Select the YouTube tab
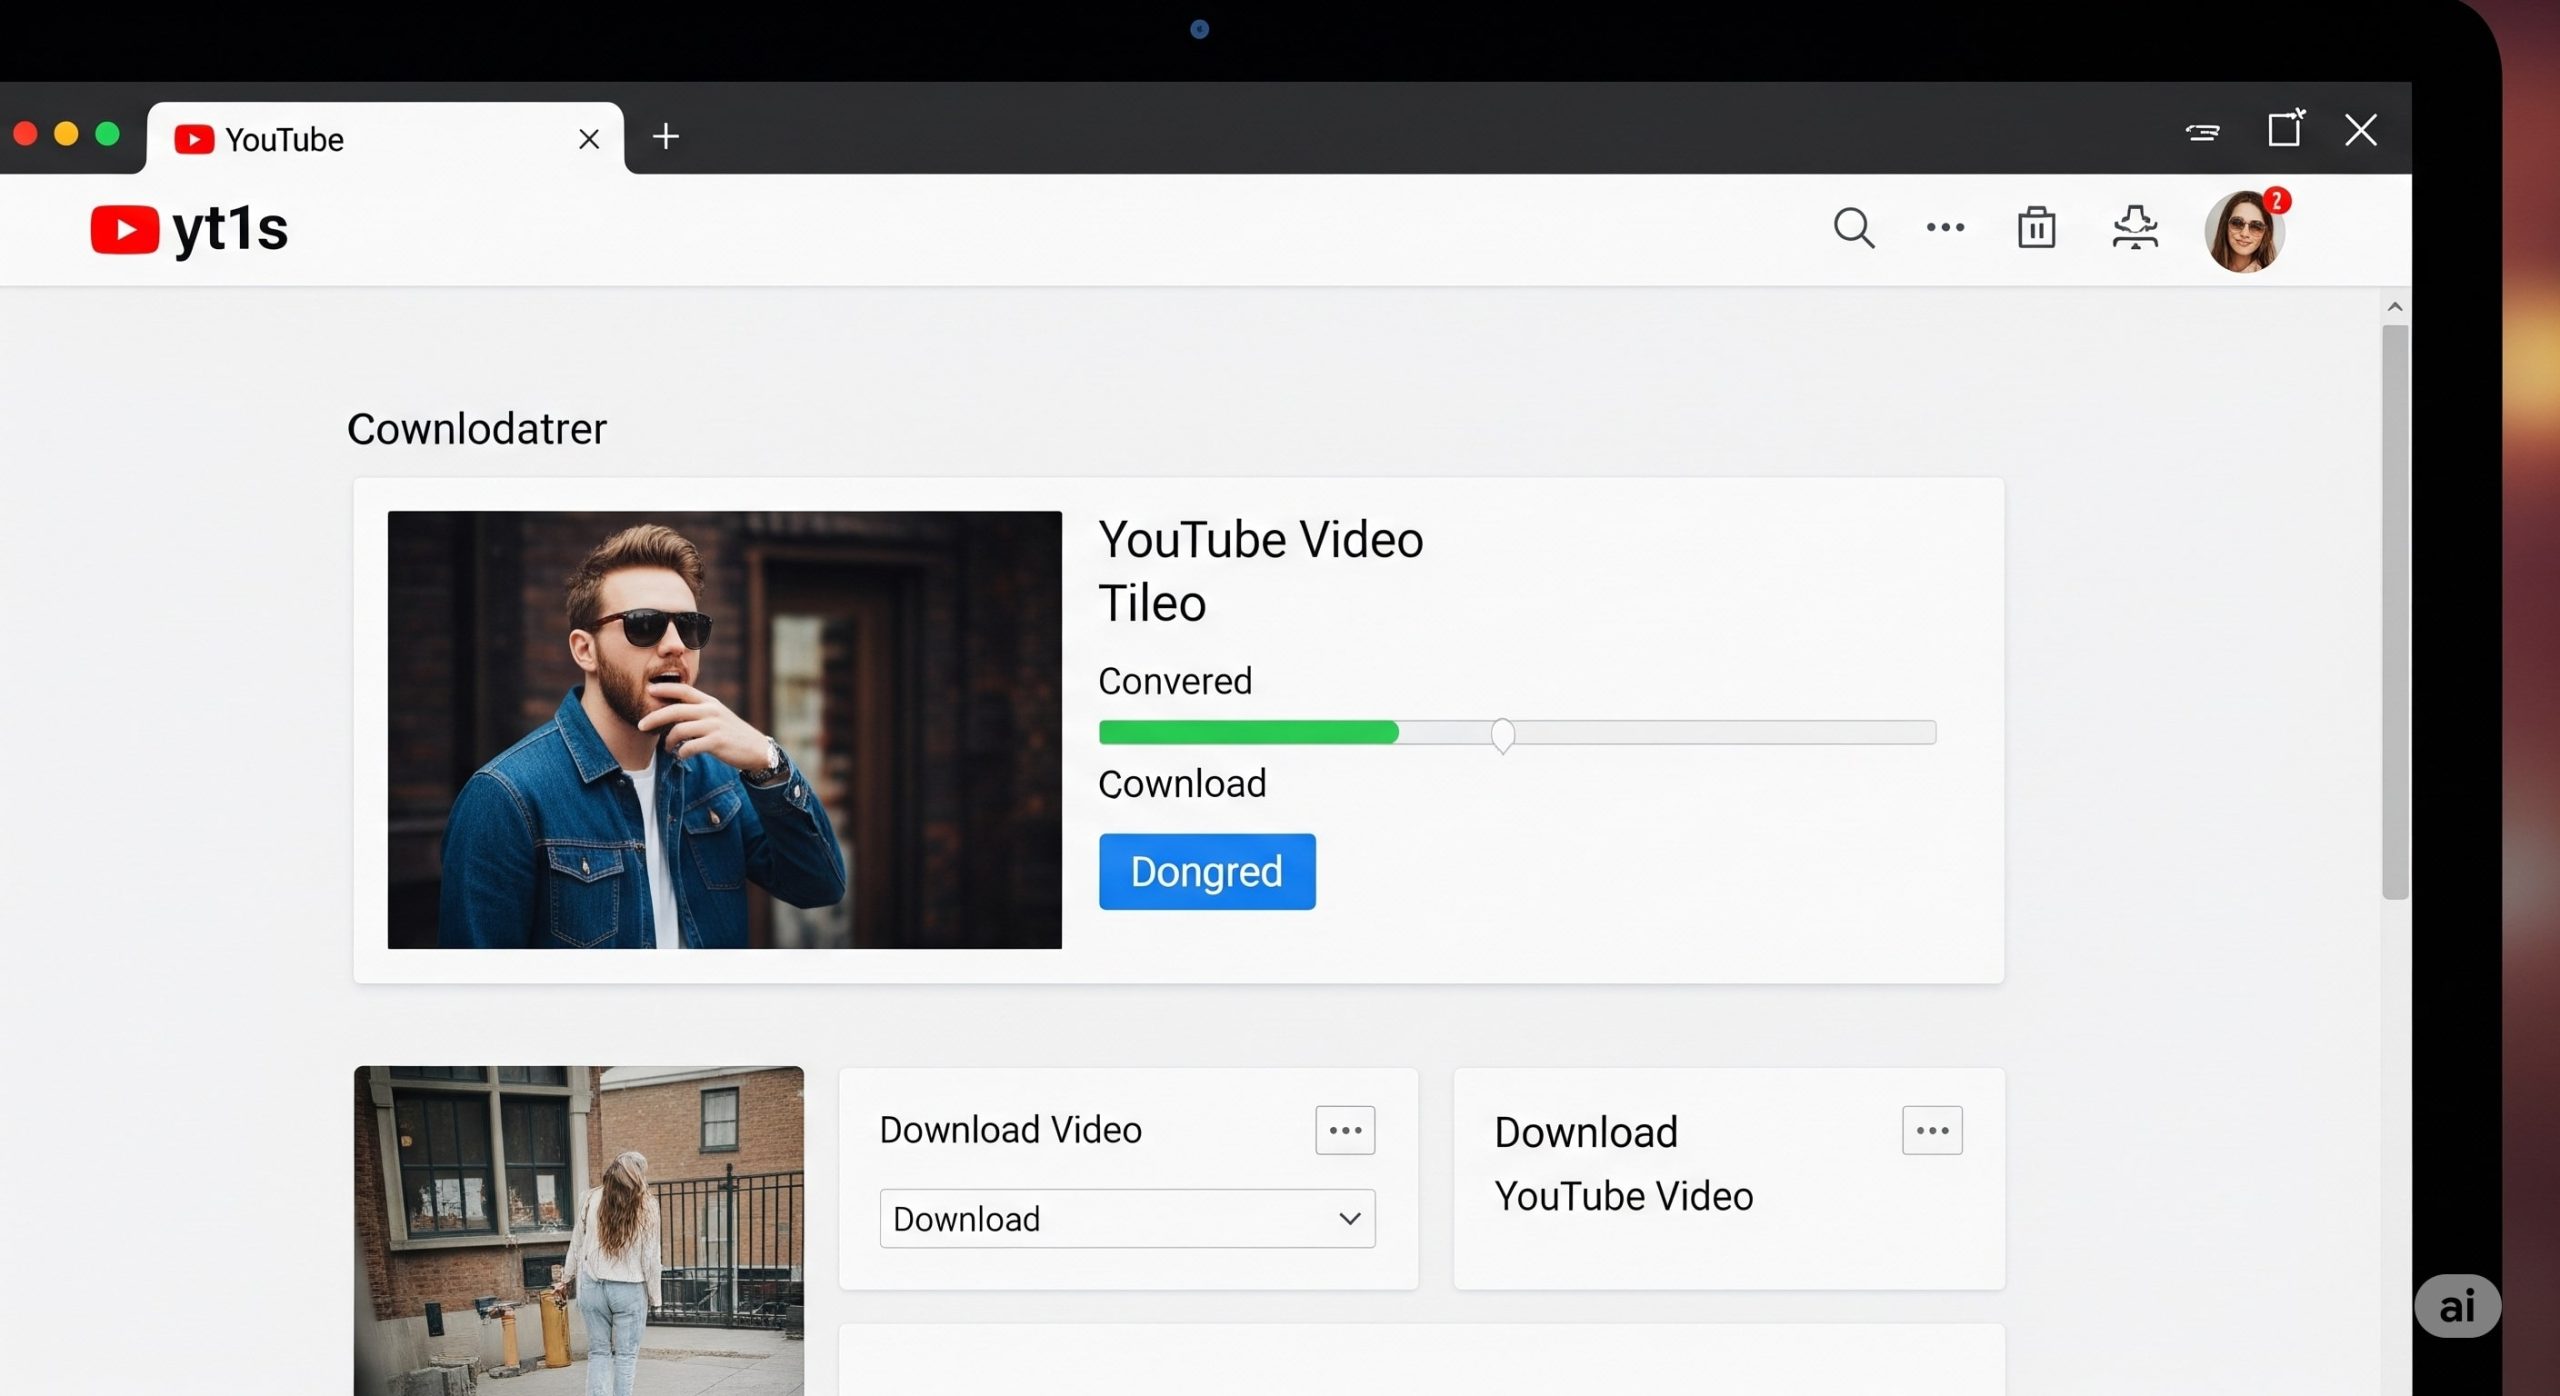 385,138
